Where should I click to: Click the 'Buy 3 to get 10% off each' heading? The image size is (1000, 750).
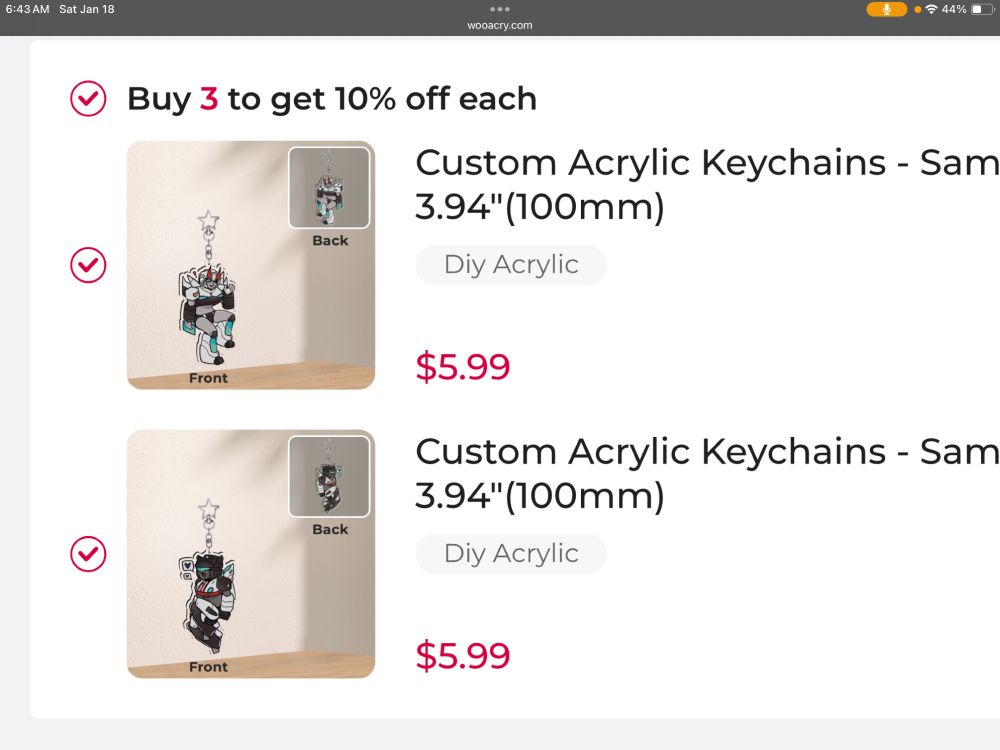click(332, 99)
